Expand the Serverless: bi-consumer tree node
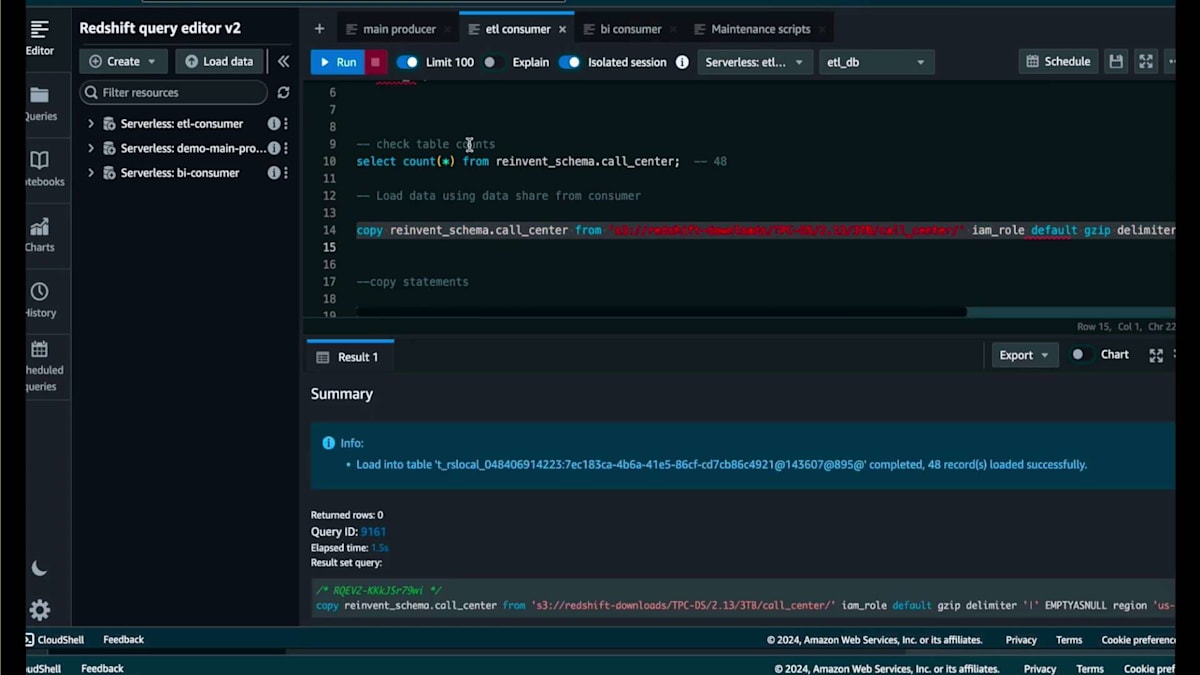Viewport: 1200px width, 675px height. (x=91, y=173)
